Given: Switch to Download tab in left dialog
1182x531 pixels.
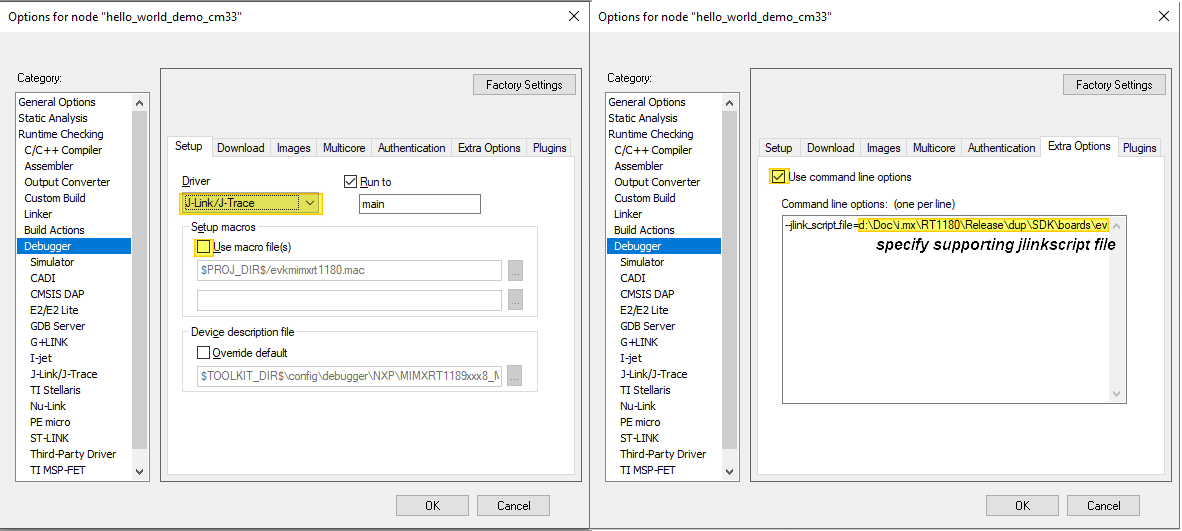Looking at the screenshot, I should click(240, 148).
